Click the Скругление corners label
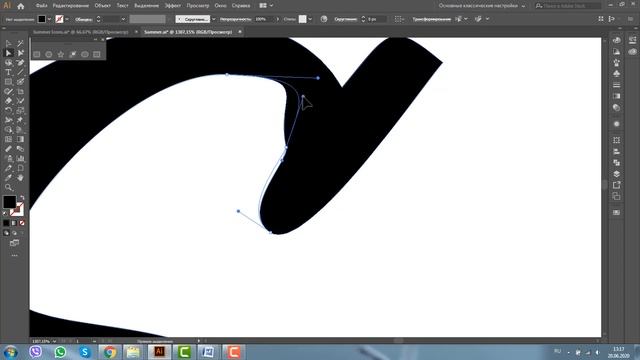Image resolution: width=640 pixels, height=360 pixels. pyautogui.click(x=346, y=19)
